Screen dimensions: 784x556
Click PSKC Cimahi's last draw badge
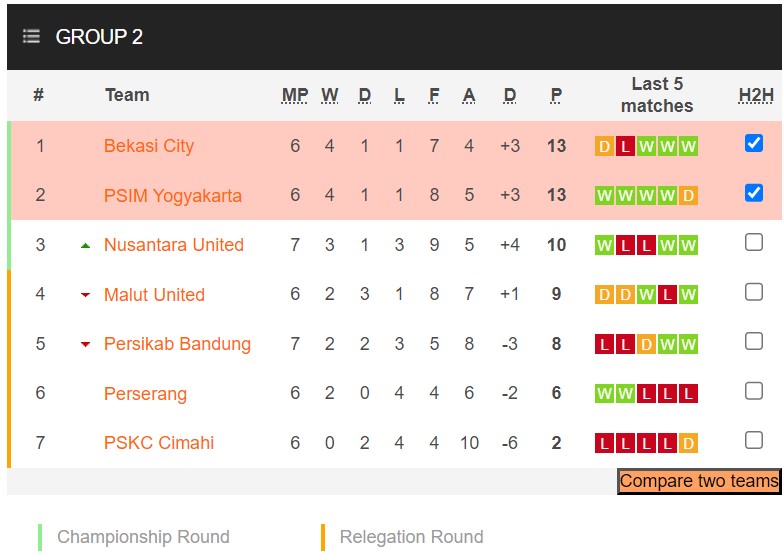pyautogui.click(x=688, y=443)
